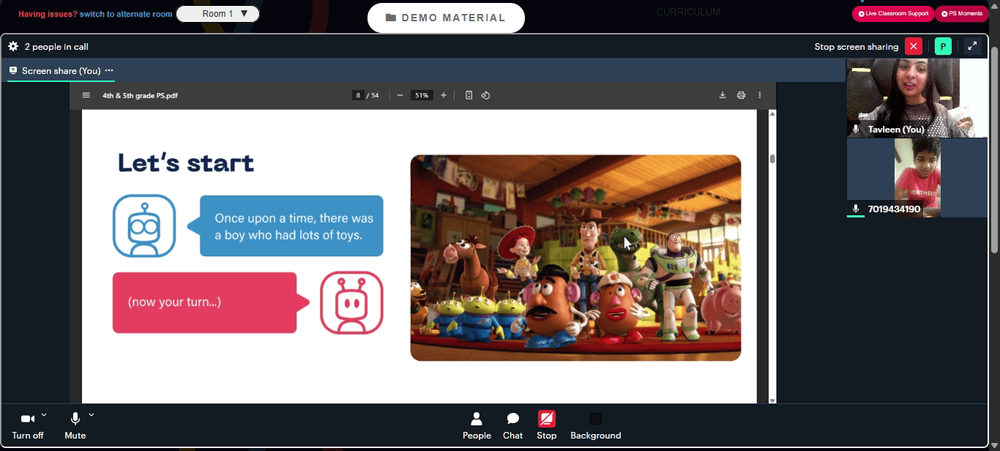The width and height of the screenshot is (1000, 451).
Task: Zoom out the PDF with minus icon
Action: [400, 96]
